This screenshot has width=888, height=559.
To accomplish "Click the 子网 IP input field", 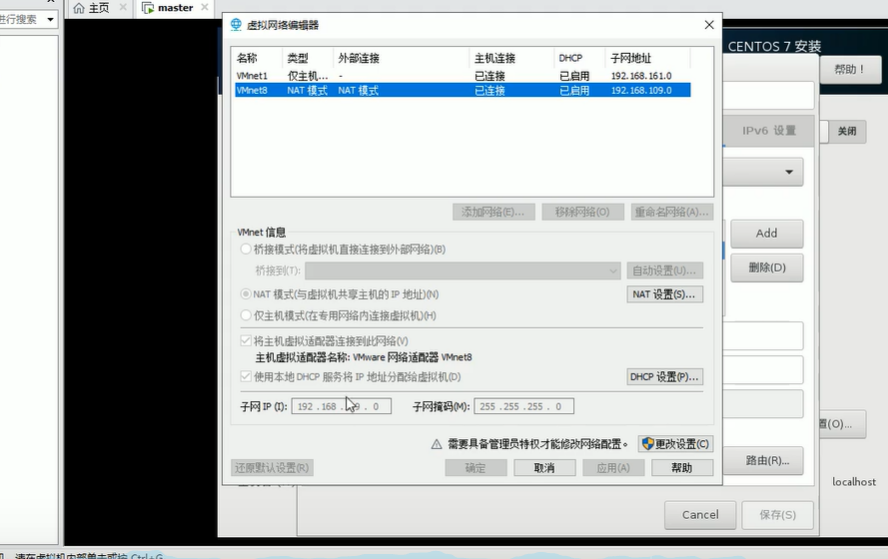I will tap(341, 406).
